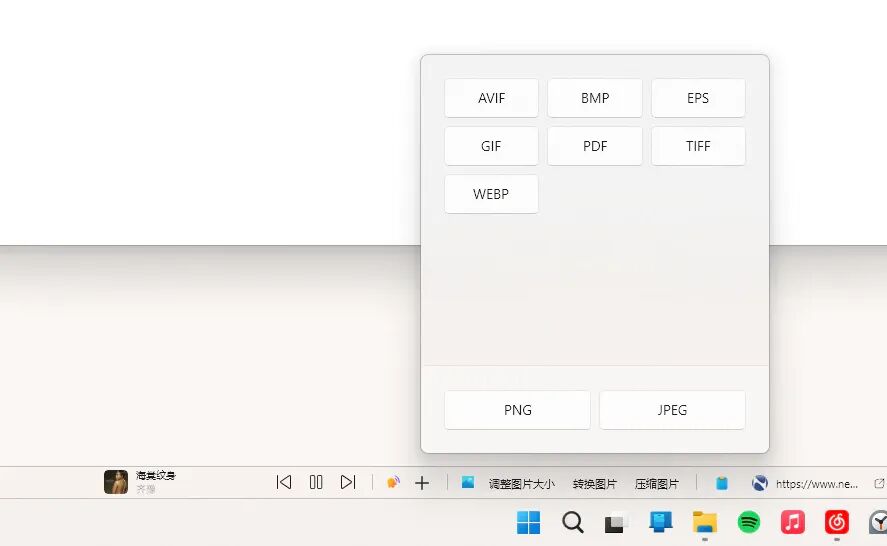Convert the image to GIF
This screenshot has width=887, height=546.
[491, 146]
